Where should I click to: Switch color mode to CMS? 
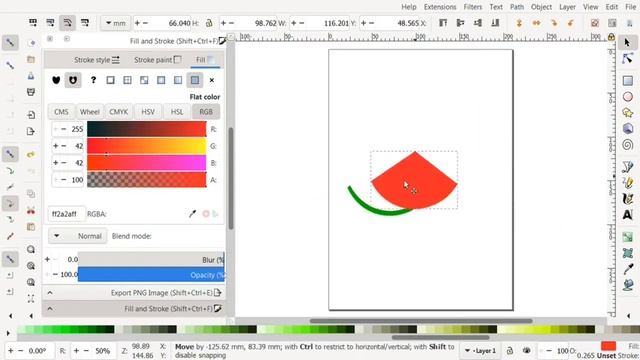(61, 111)
